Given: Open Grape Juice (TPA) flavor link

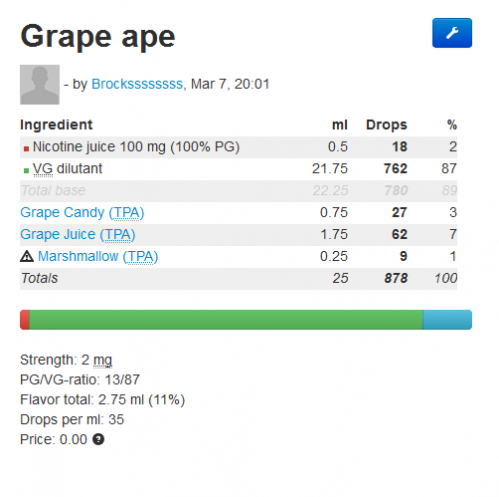Looking at the screenshot, I should (78, 234).
